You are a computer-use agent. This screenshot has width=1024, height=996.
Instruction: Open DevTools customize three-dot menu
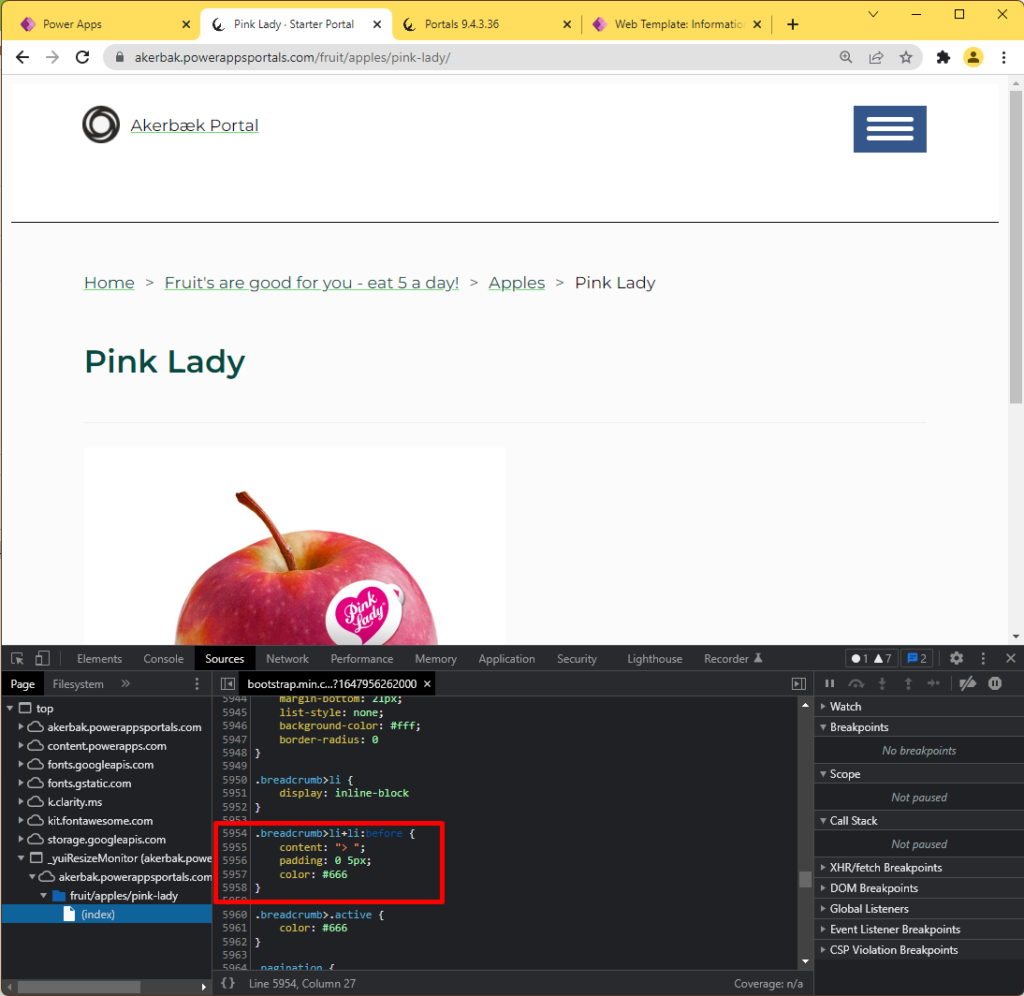pos(983,658)
